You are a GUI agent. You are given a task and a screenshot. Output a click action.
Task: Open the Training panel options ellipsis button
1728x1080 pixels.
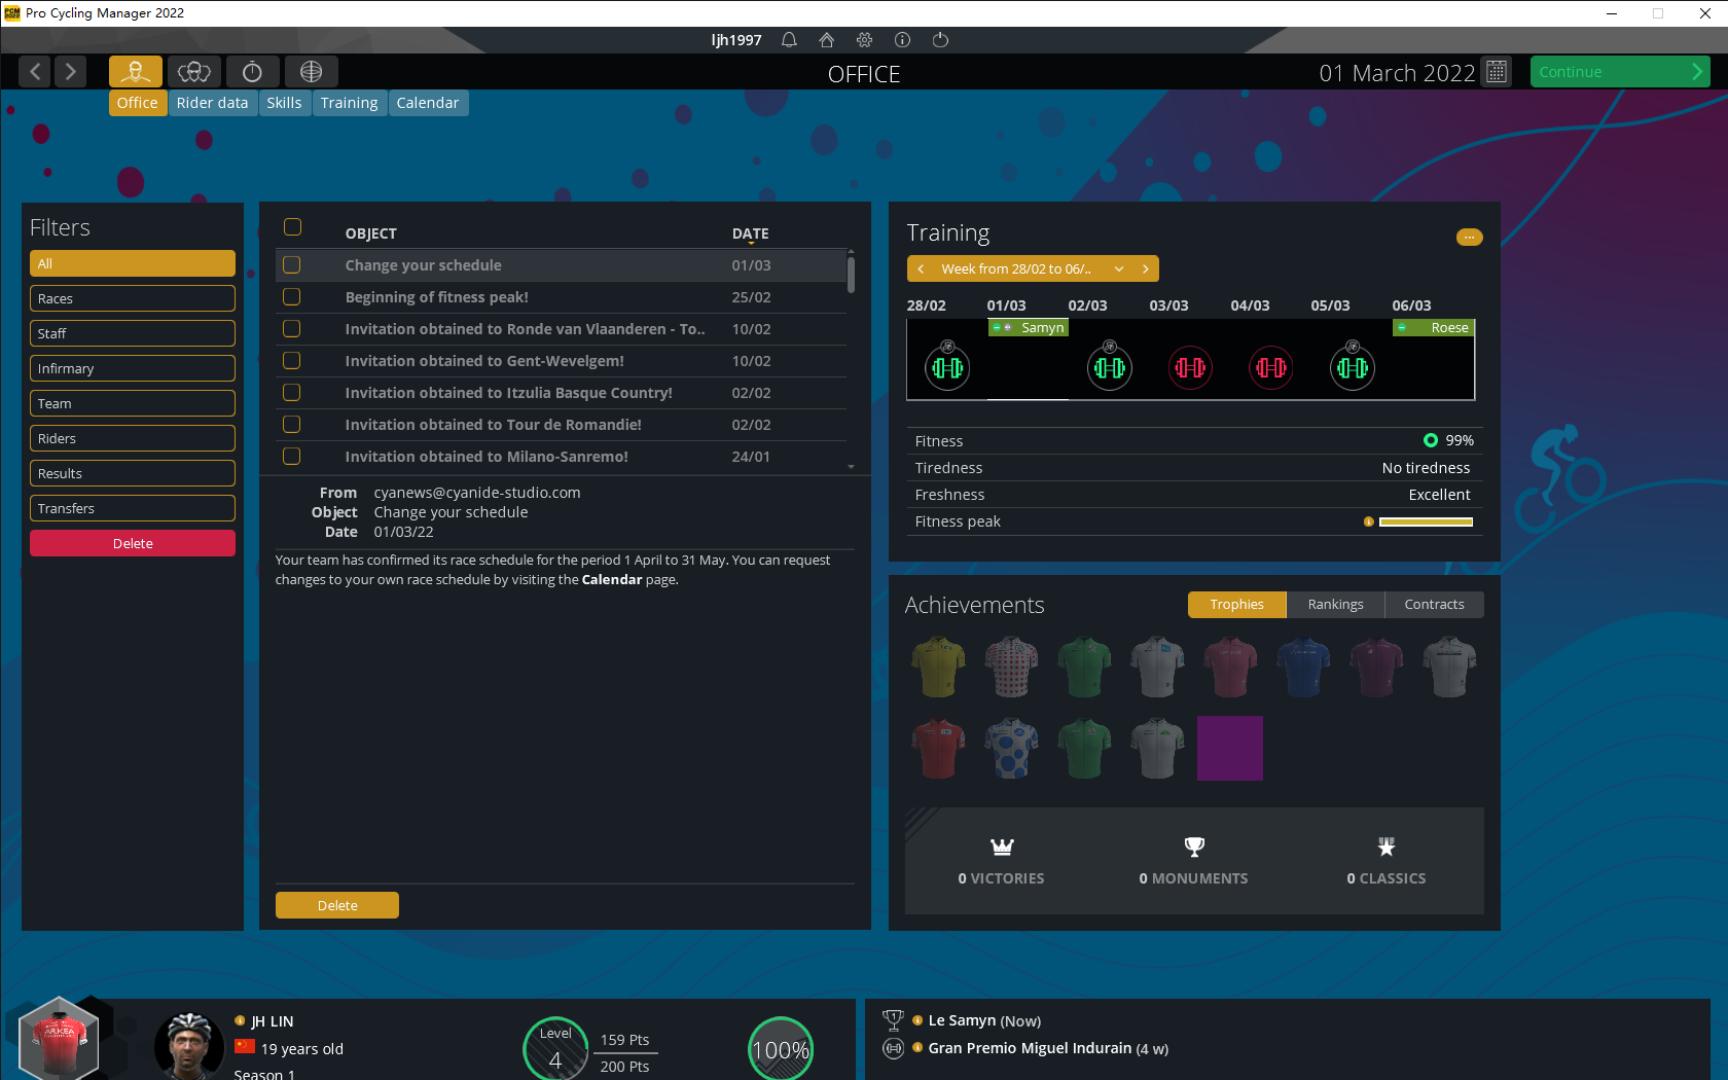pyautogui.click(x=1469, y=237)
